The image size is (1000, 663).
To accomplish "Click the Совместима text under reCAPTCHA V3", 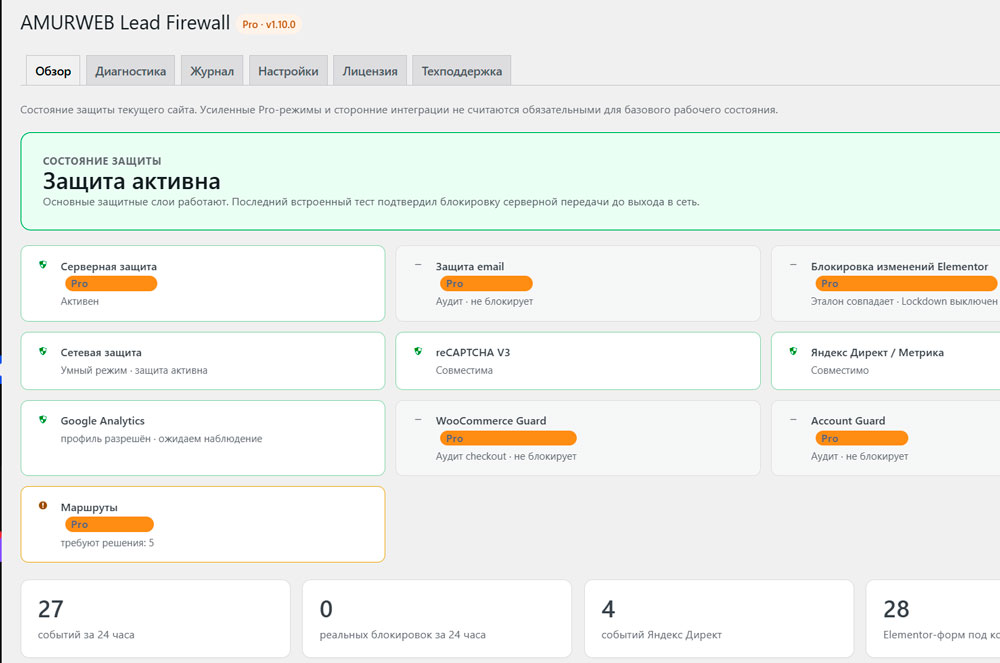I will click(464, 370).
